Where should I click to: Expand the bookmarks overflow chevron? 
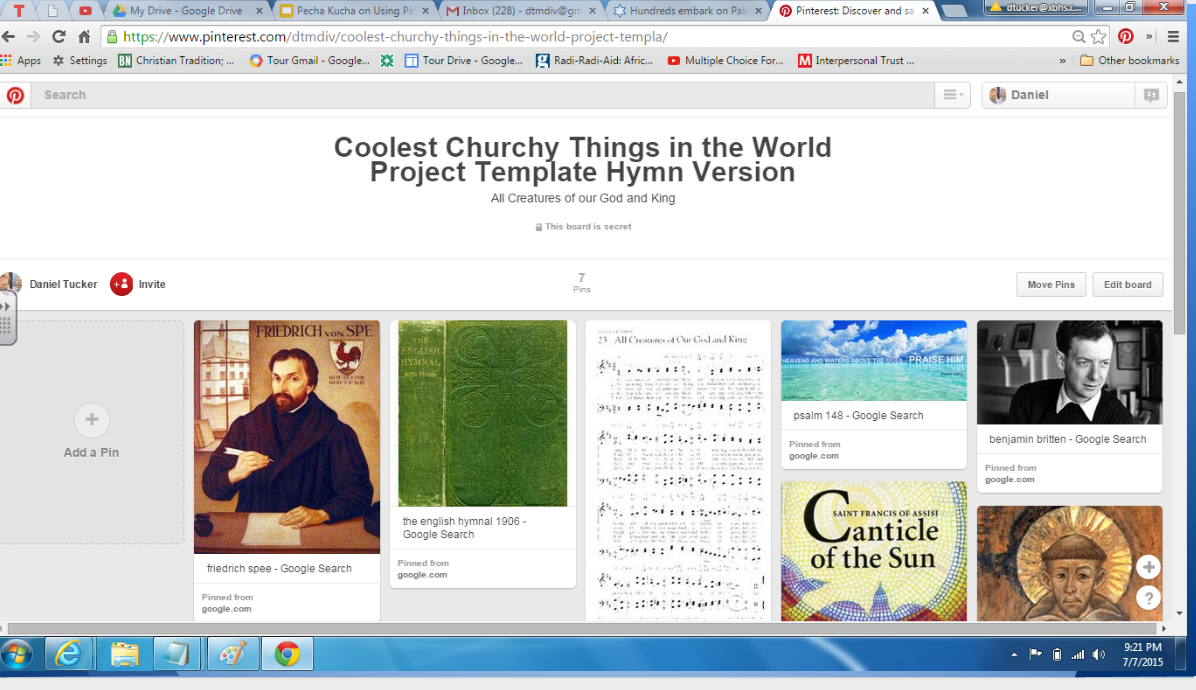pyautogui.click(x=1063, y=60)
